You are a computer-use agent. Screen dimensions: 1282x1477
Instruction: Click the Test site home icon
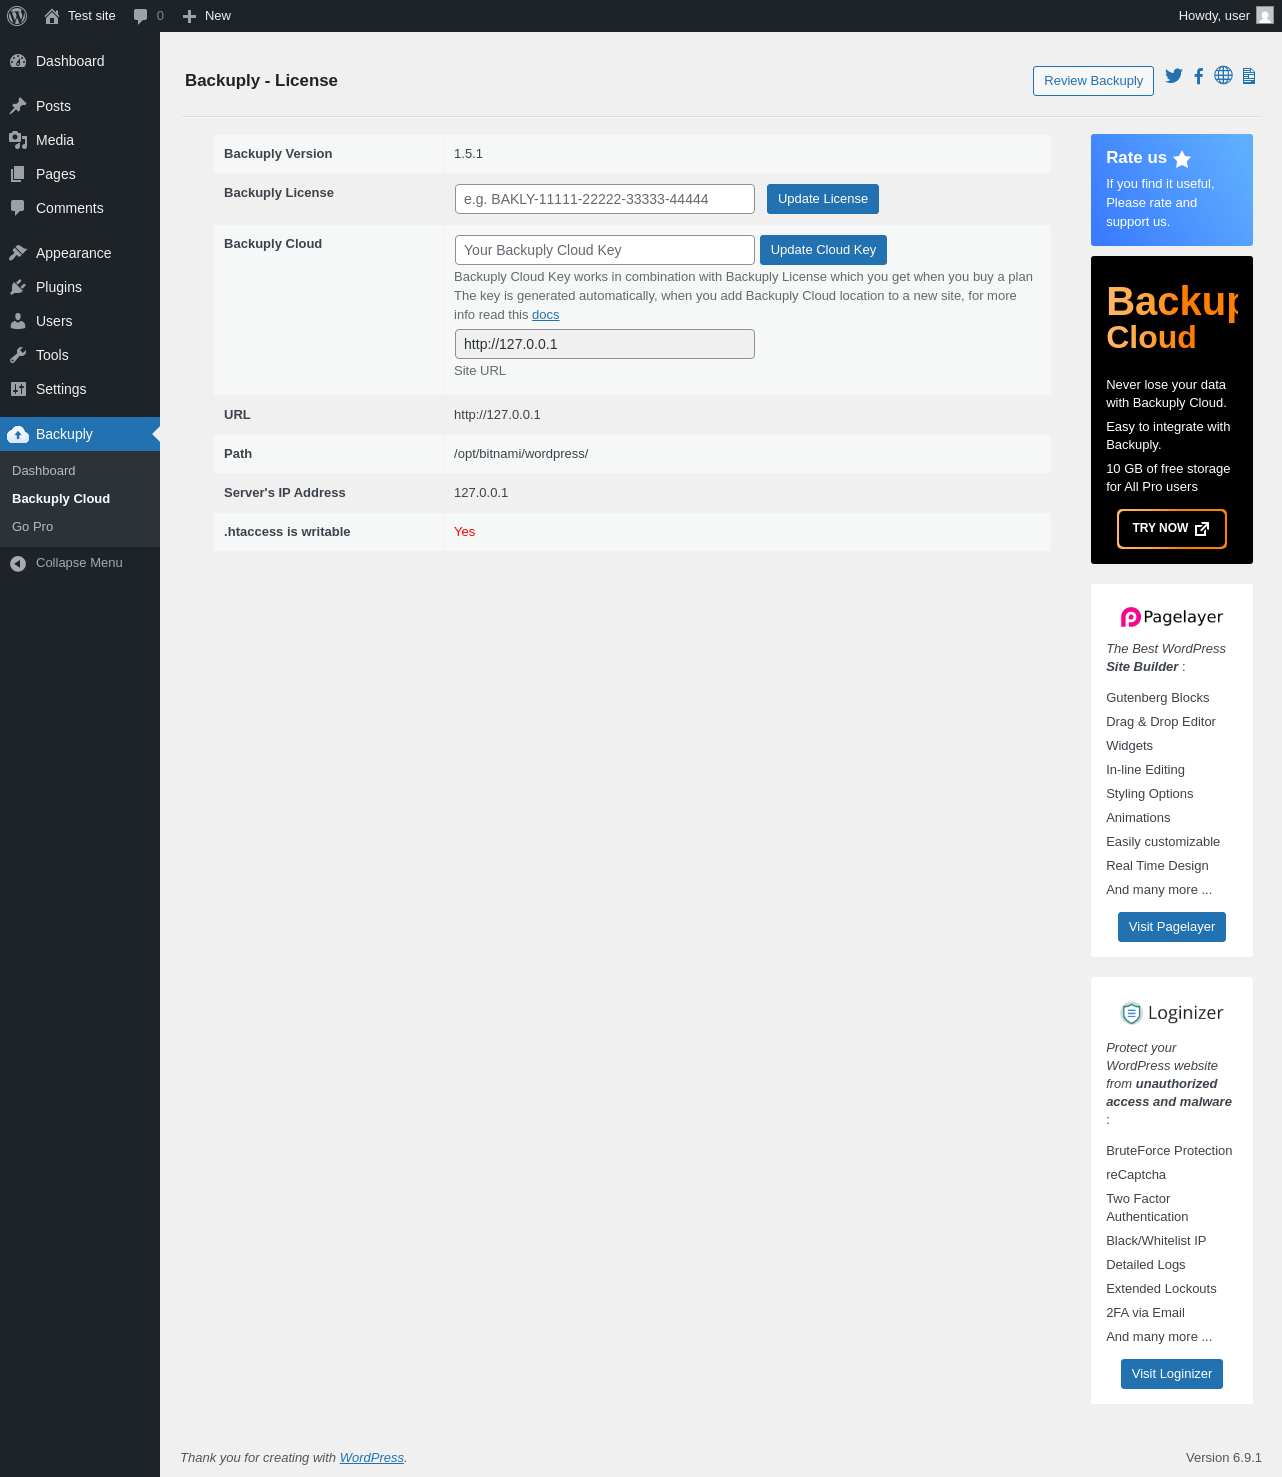click(x=52, y=16)
